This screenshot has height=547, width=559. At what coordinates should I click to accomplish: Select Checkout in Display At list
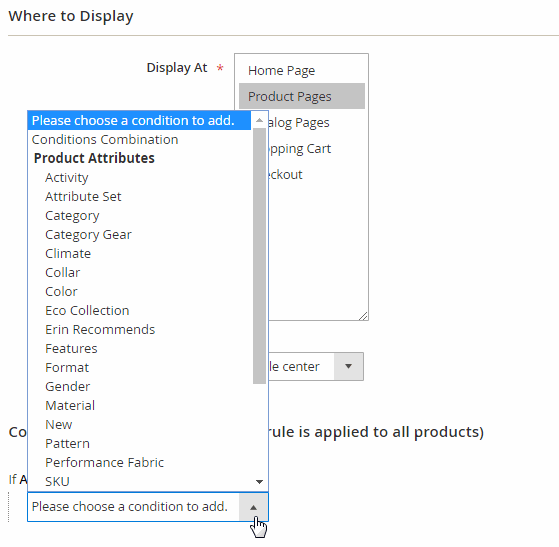coord(317,174)
